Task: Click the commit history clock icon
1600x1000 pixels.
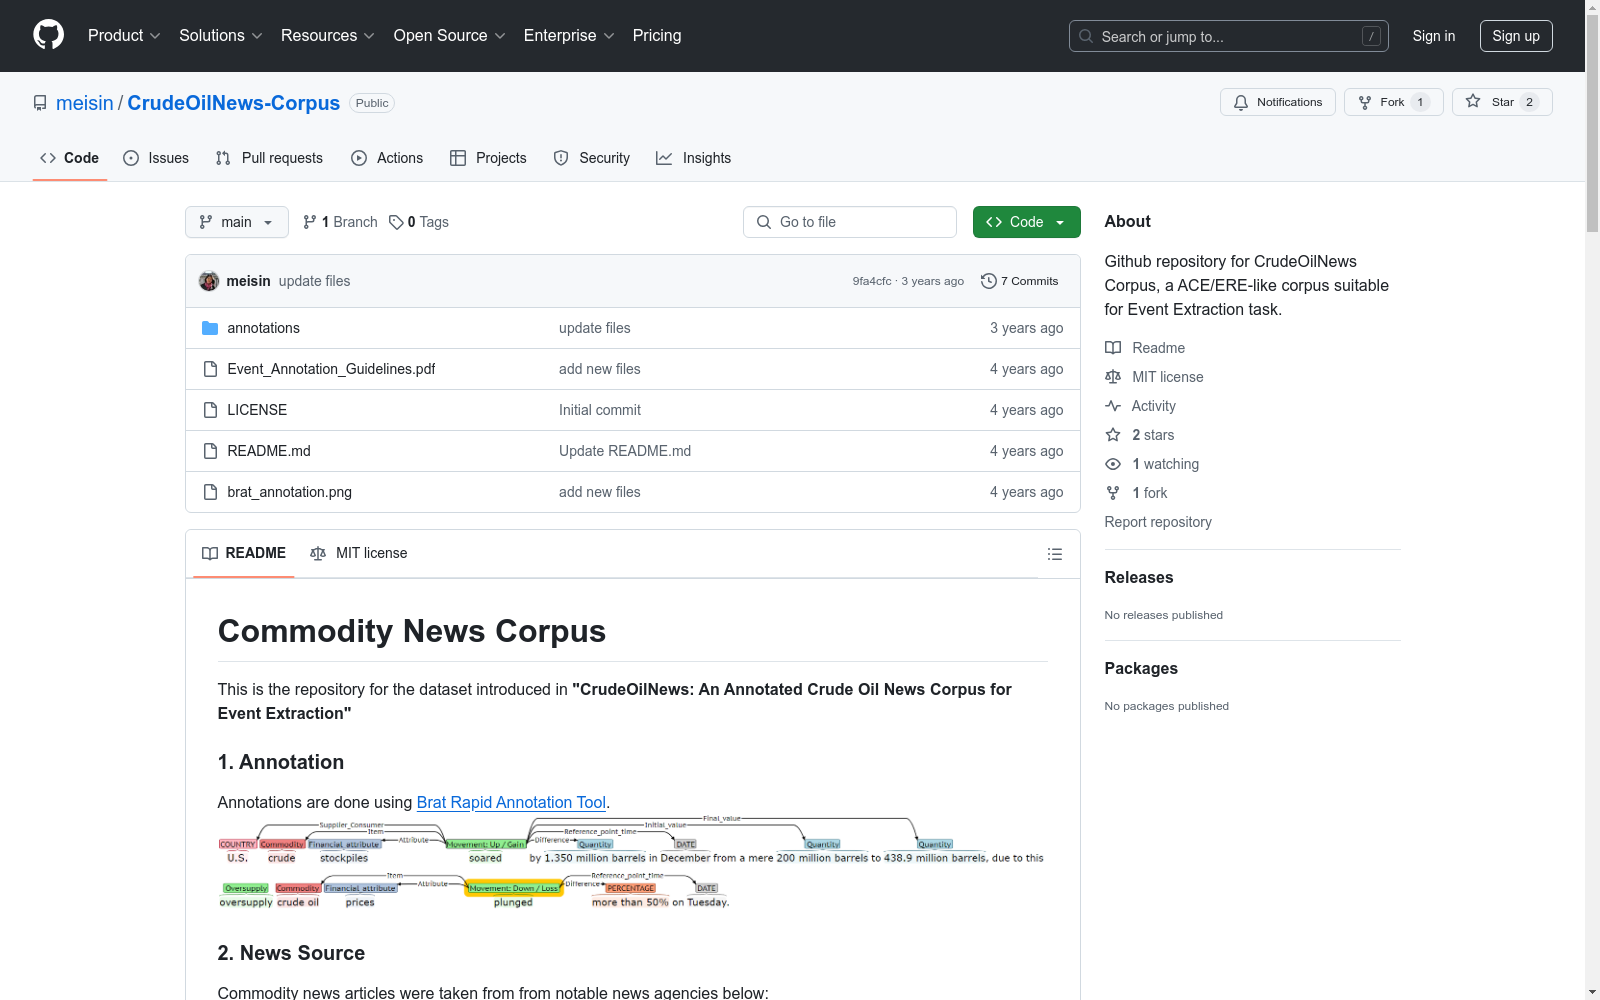Action: [x=989, y=281]
